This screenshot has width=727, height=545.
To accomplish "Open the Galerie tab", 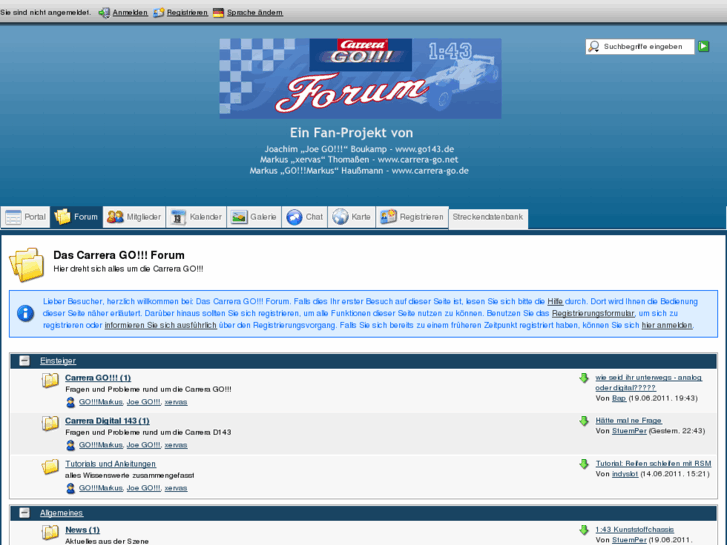I will 254,217.
